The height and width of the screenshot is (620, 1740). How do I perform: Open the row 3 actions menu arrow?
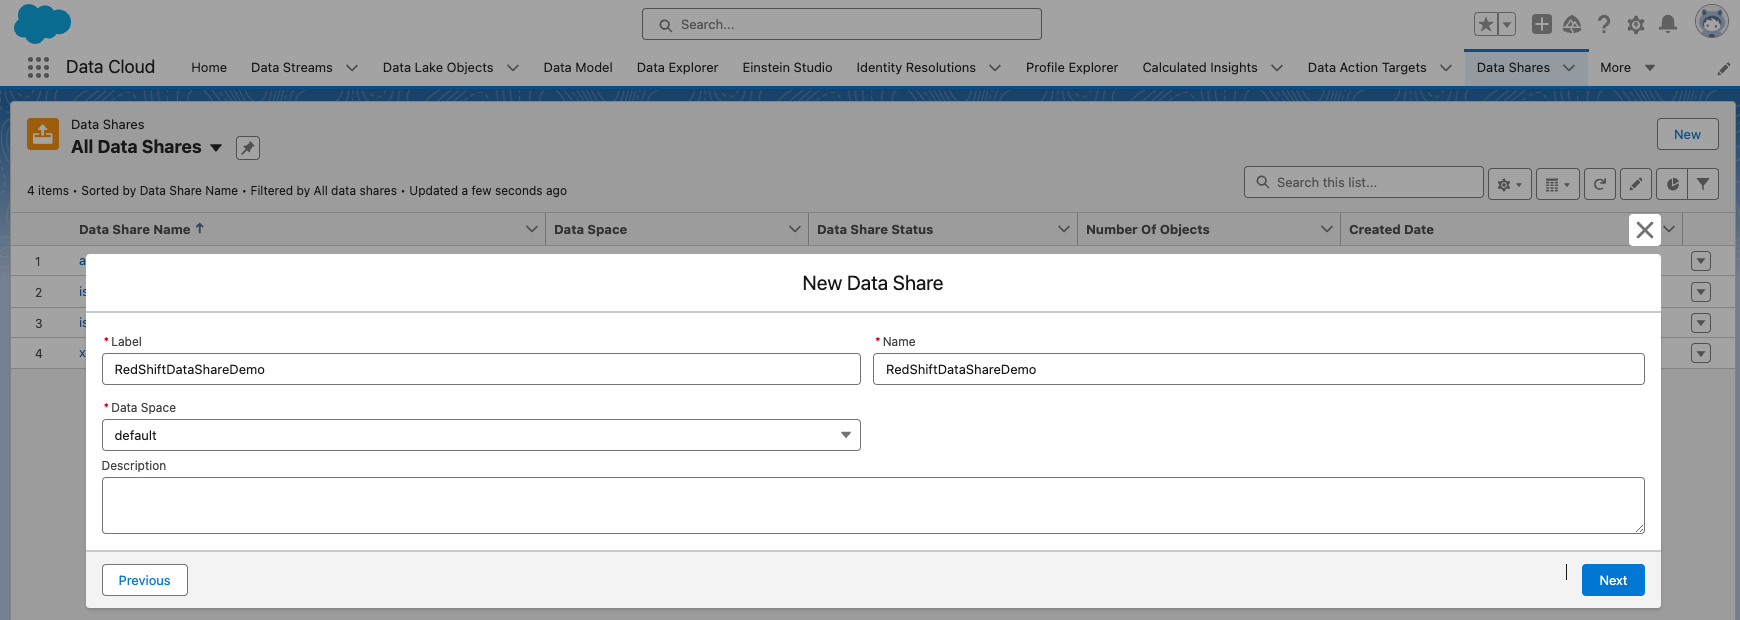[1701, 323]
